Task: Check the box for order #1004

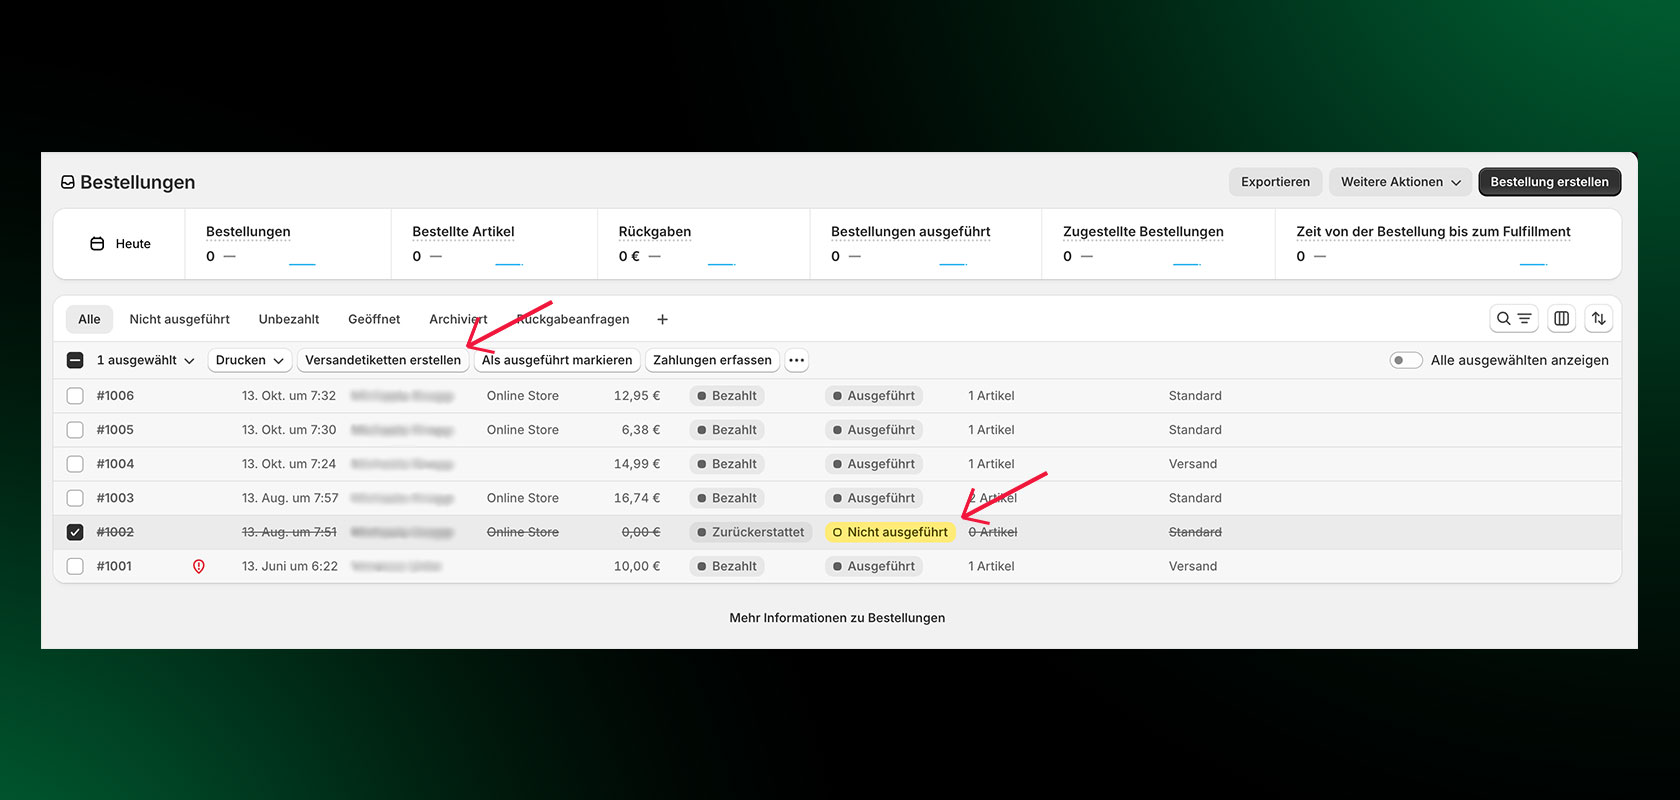Action: [75, 464]
